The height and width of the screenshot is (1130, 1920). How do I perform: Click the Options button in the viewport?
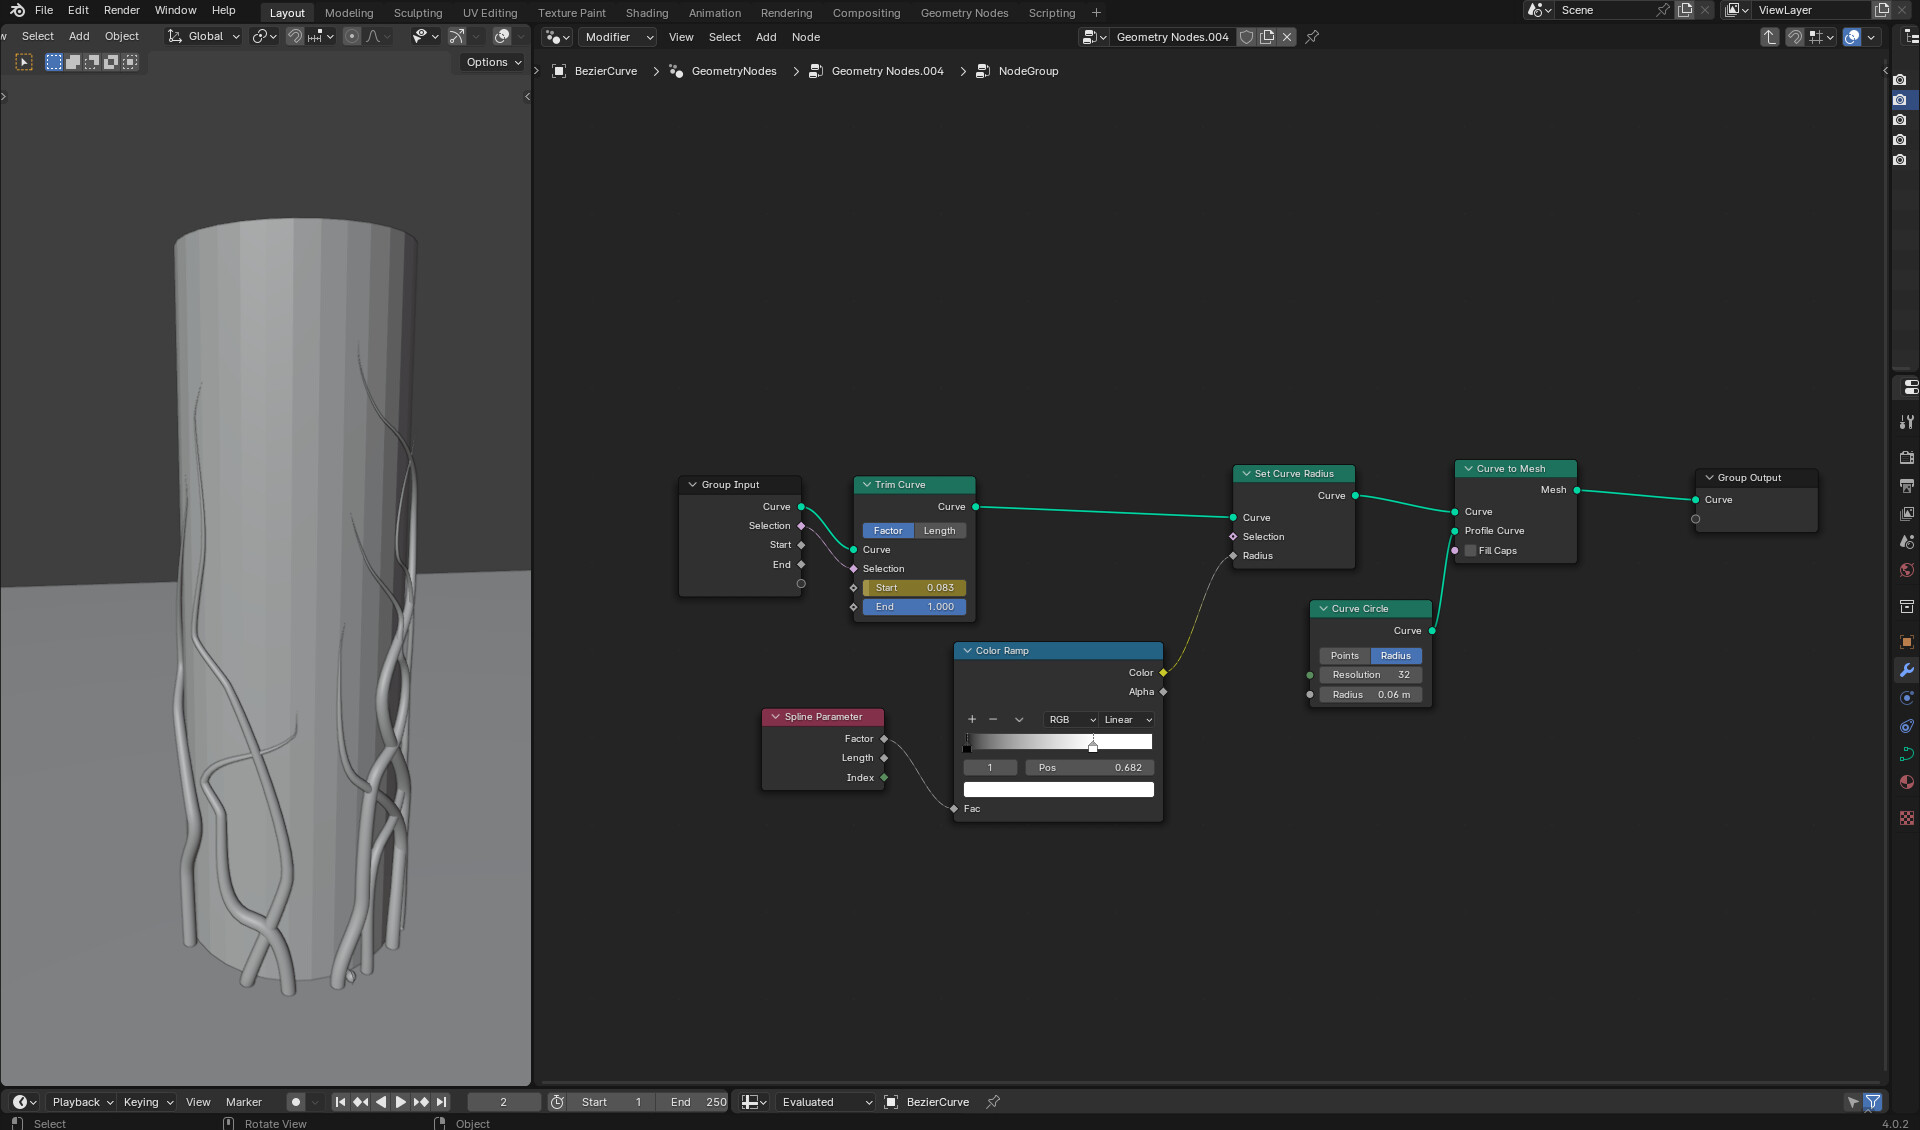[x=490, y=61]
